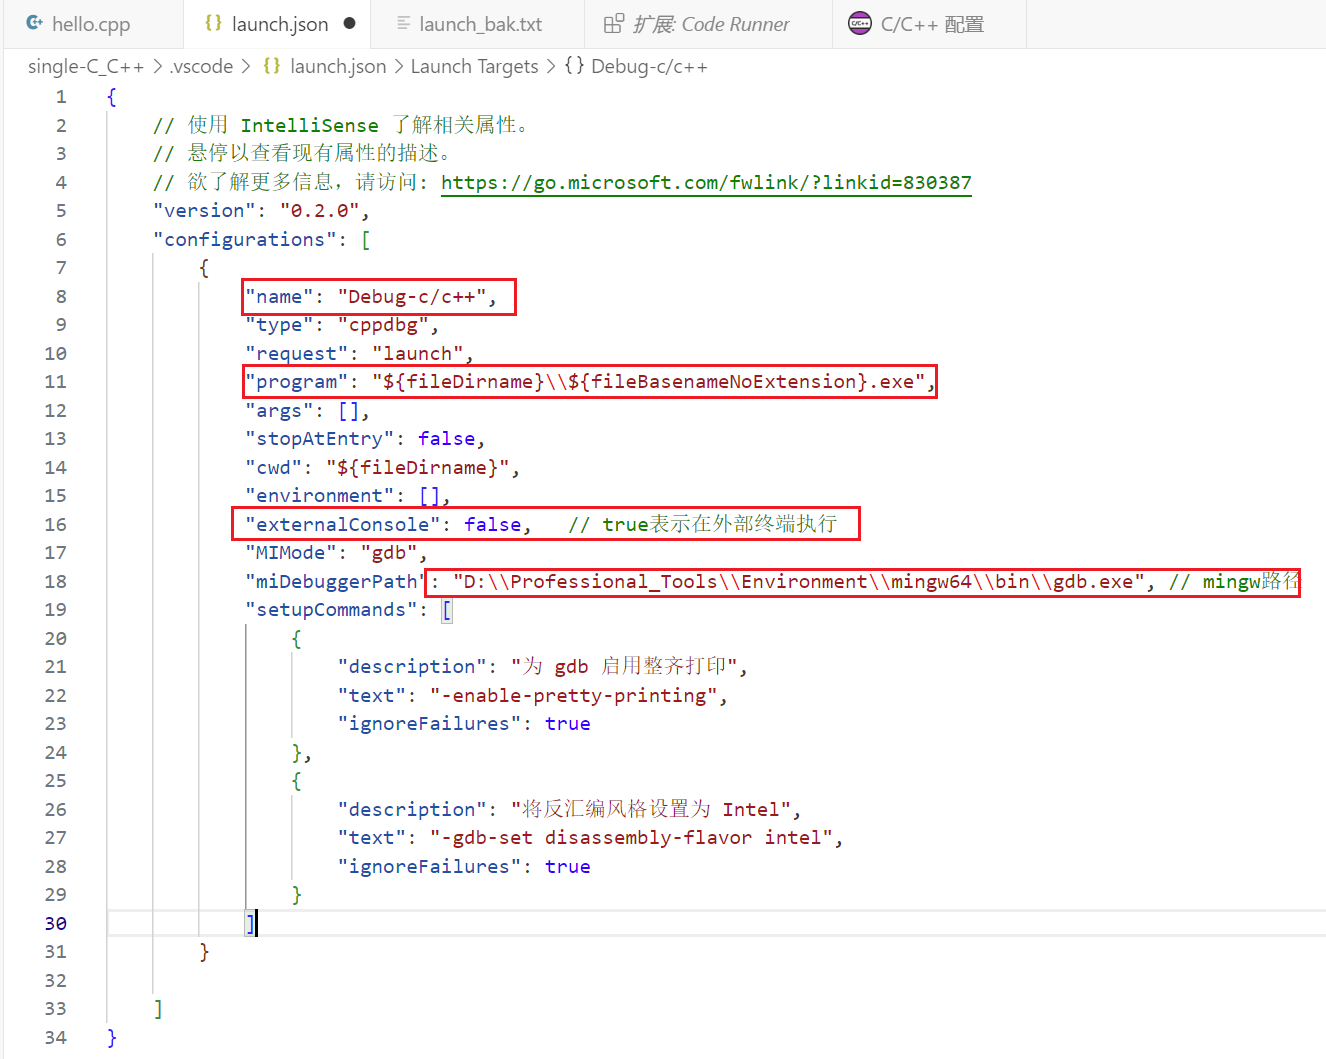Viewport: 1326px width, 1059px height.
Task: Switch to the 扩展: Code Runner tab
Action: coord(710,24)
